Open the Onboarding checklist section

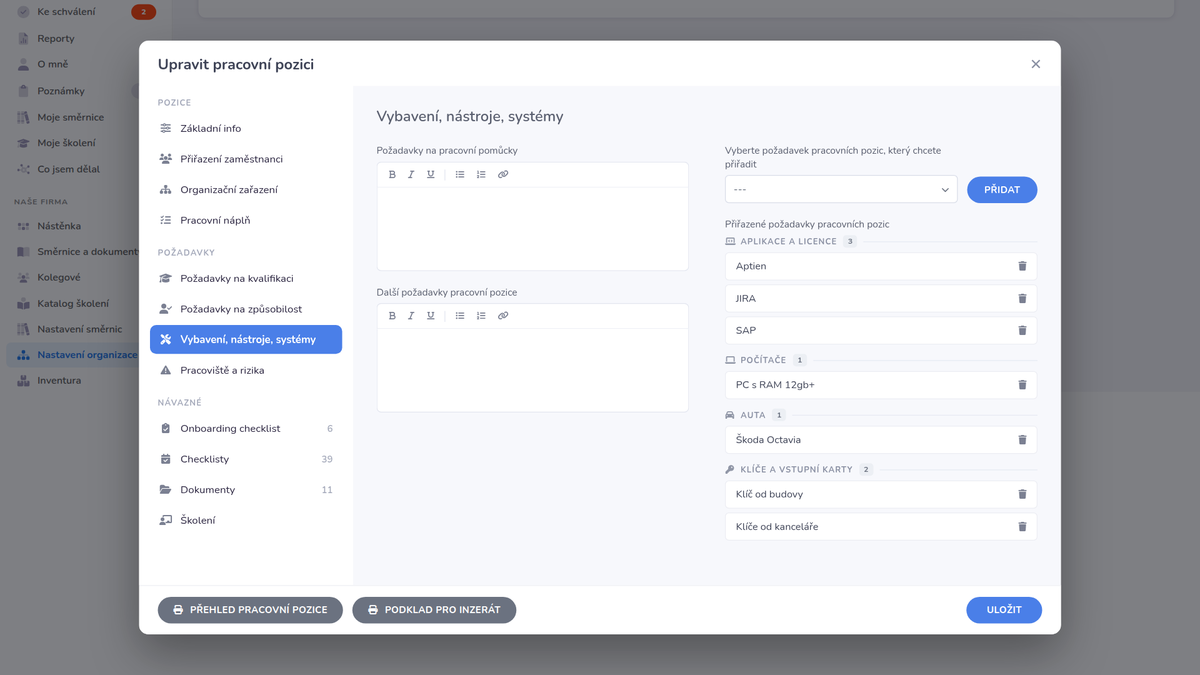click(x=246, y=429)
